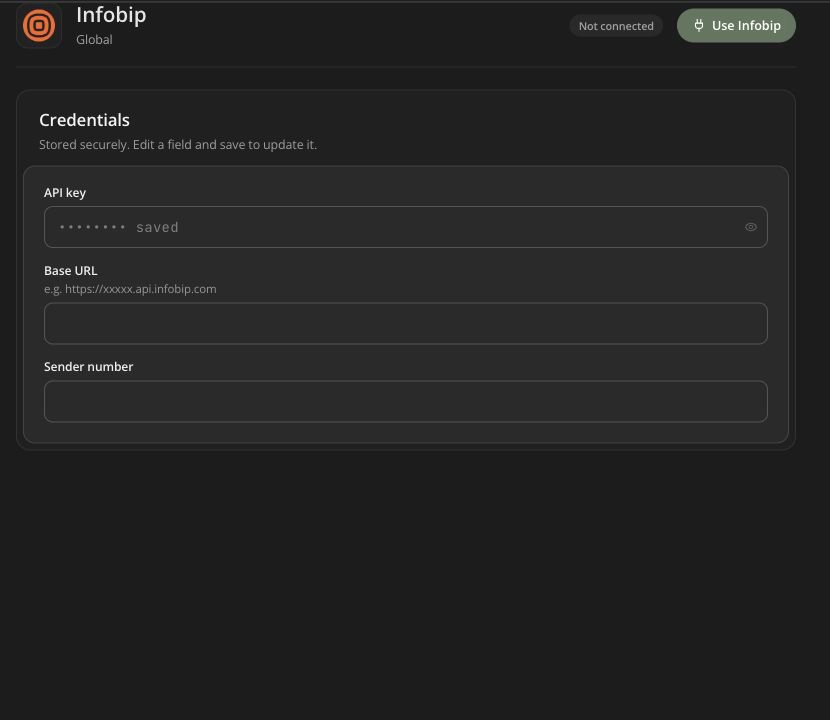Click the Sender number input field
The height and width of the screenshot is (720, 830).
coord(405,401)
